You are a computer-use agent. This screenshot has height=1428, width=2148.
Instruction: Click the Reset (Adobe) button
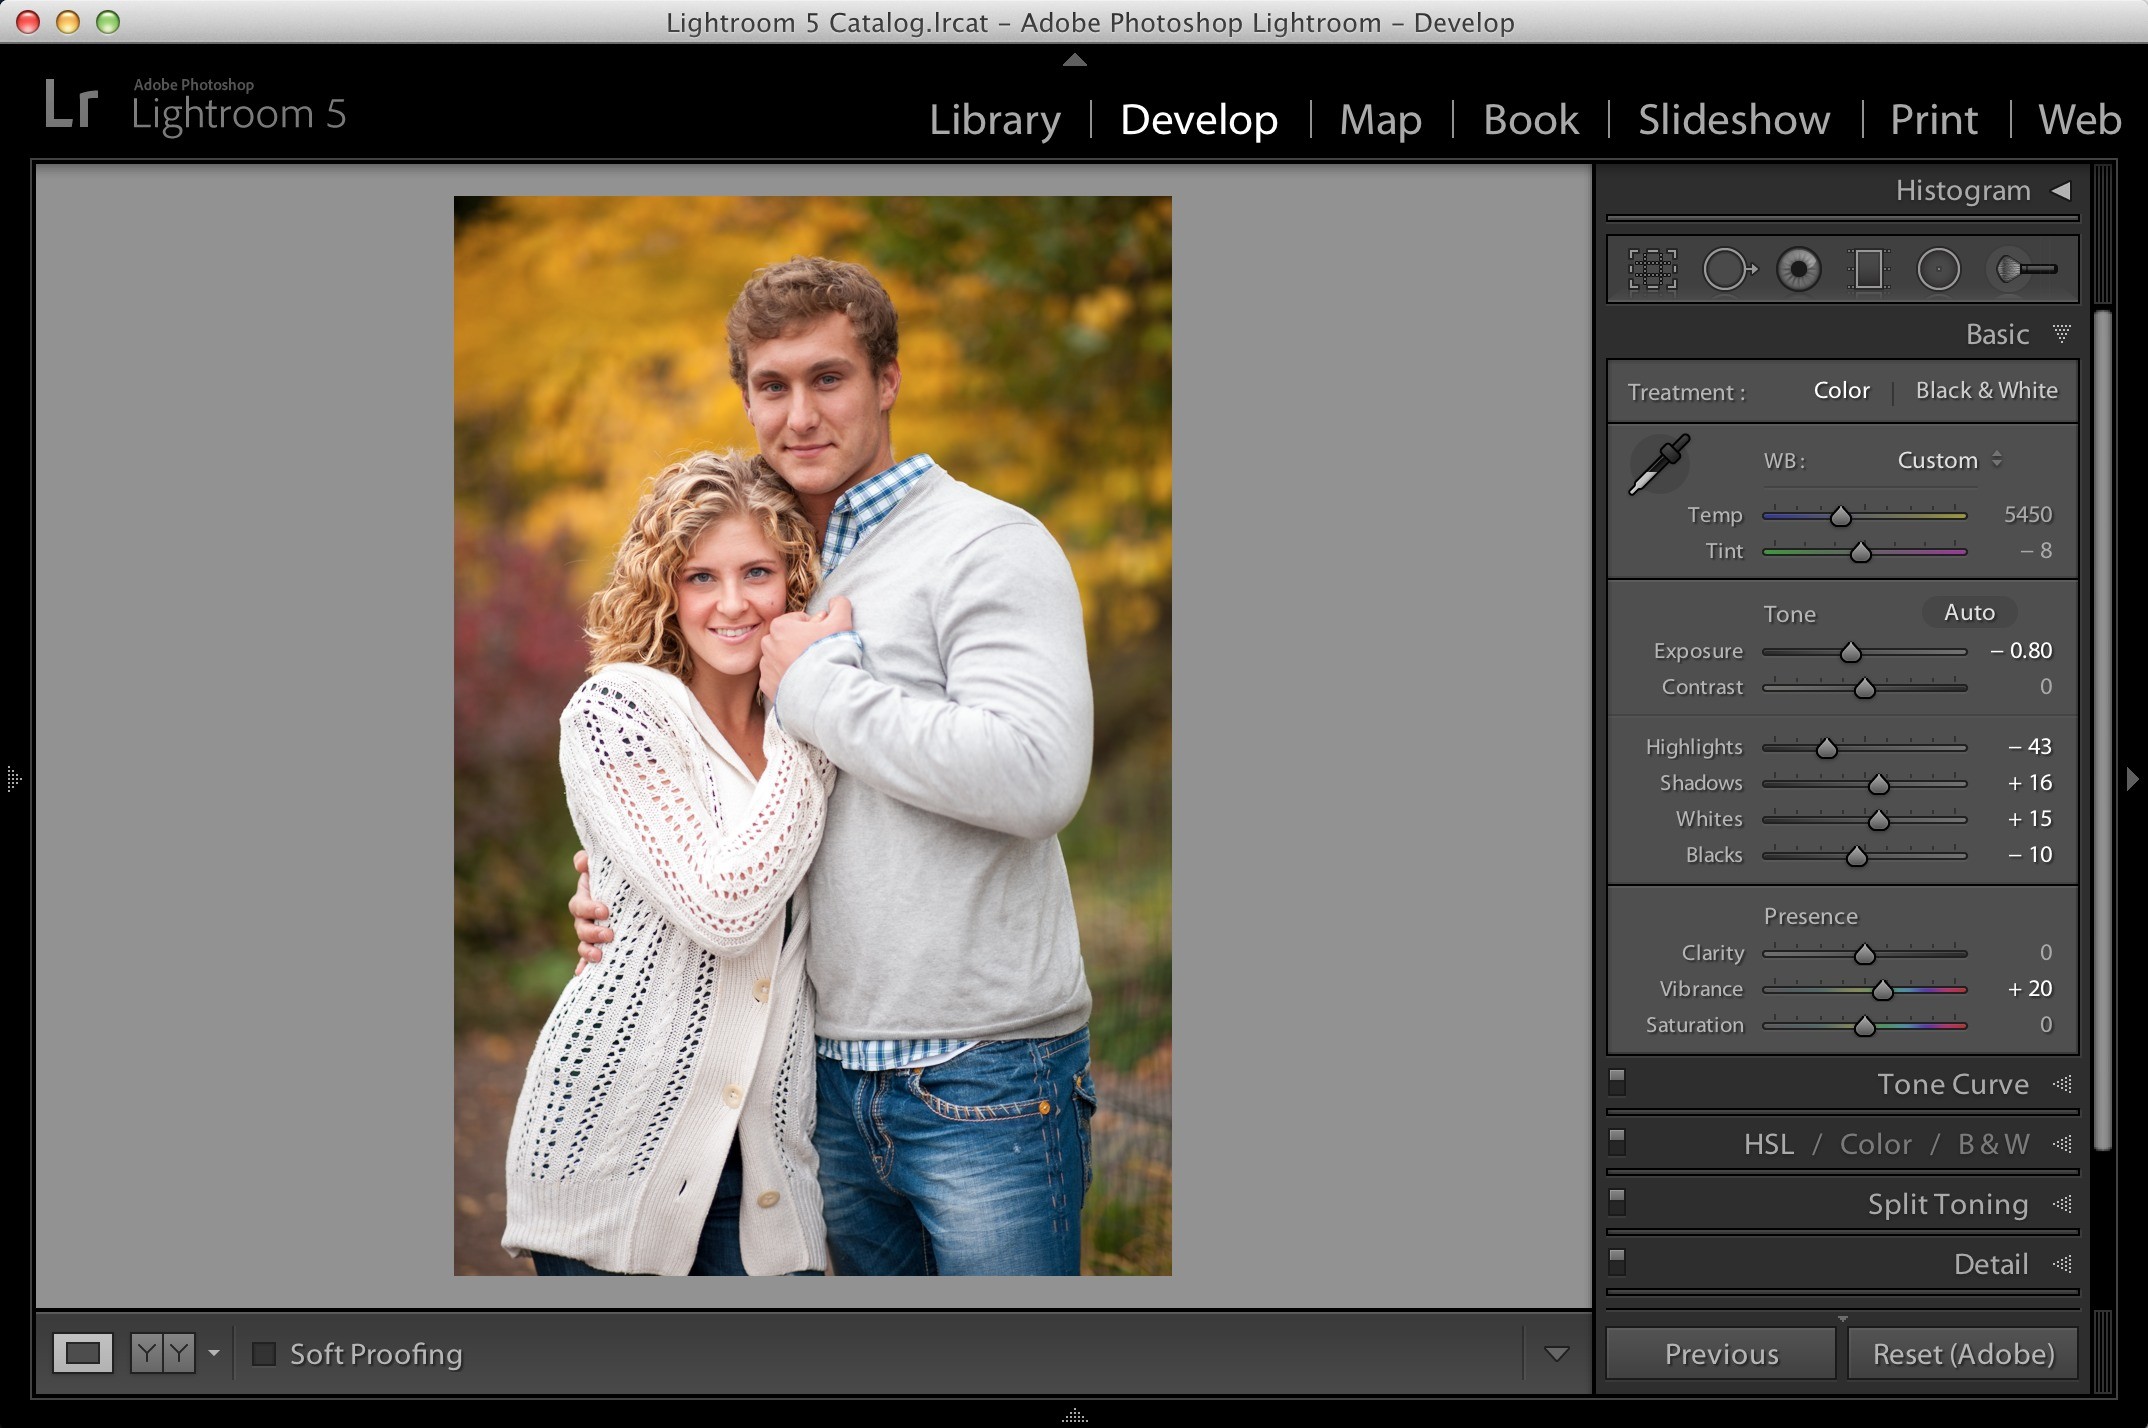(1963, 1354)
